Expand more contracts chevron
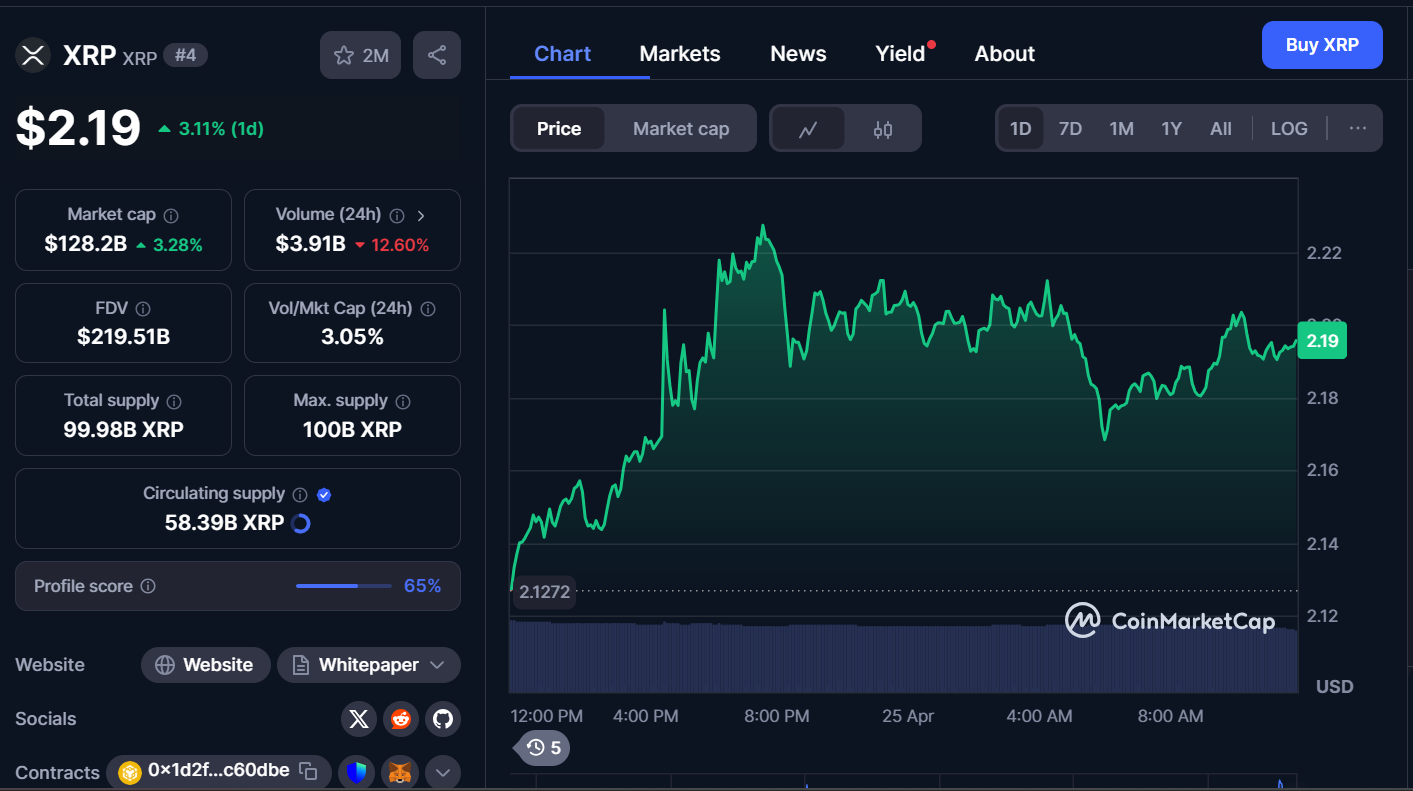1413x791 pixels. pyautogui.click(x=443, y=772)
